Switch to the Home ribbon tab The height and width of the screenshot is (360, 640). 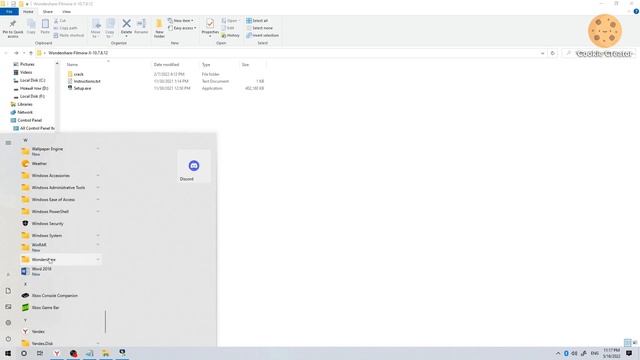coord(28,11)
